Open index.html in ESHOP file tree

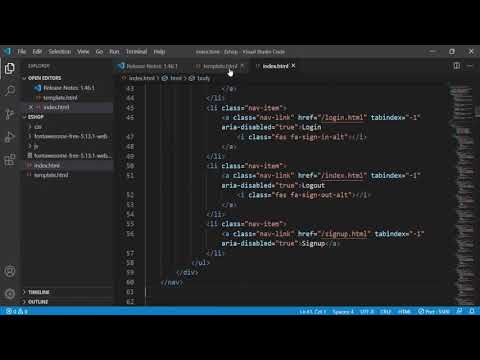point(47,165)
